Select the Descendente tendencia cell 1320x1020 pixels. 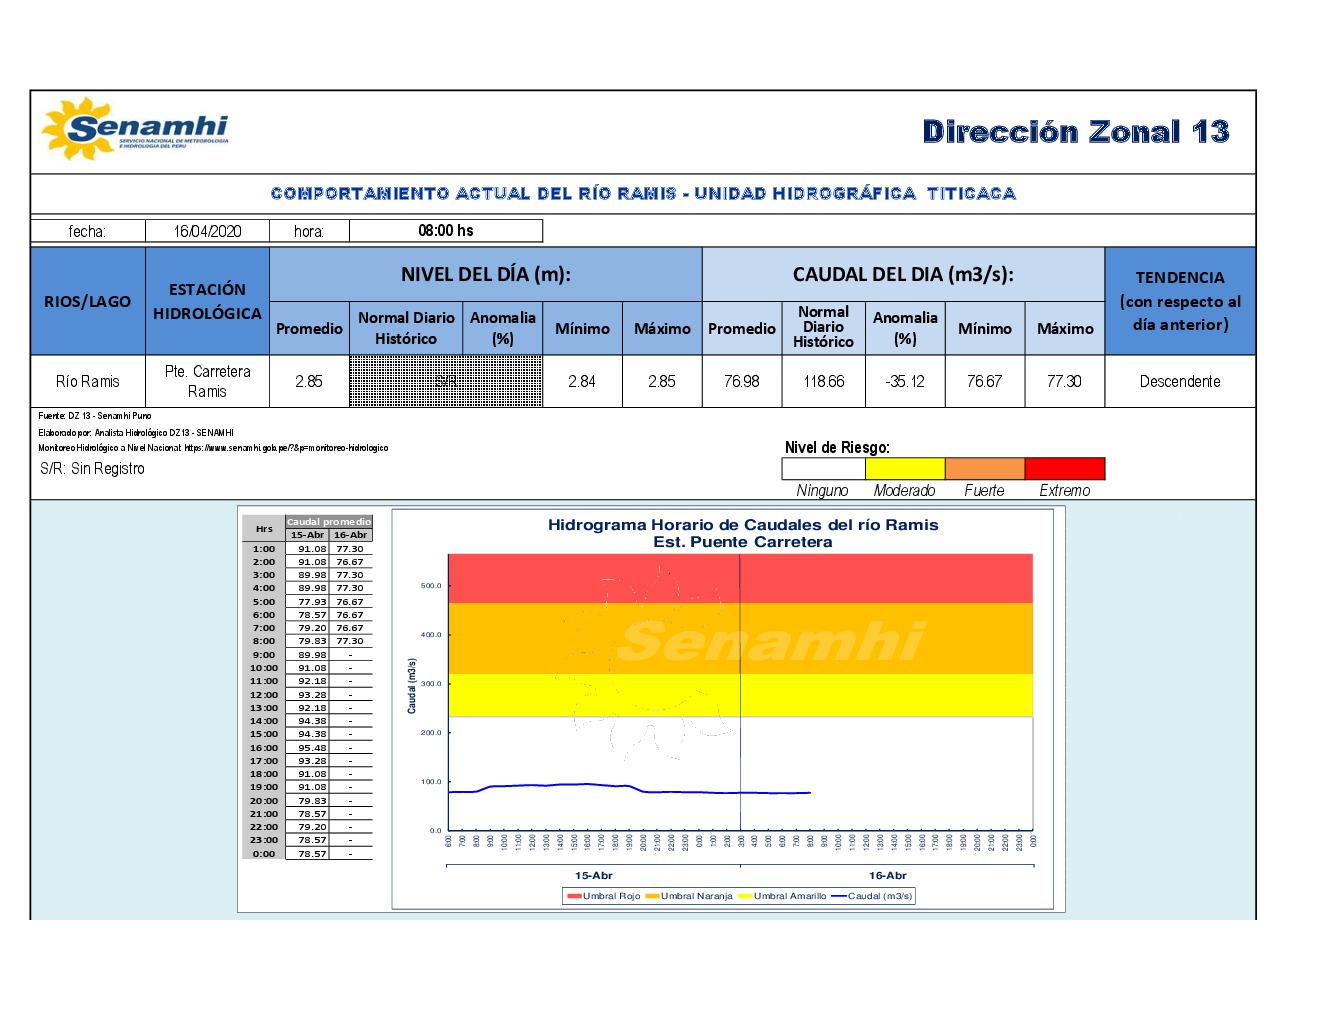pyautogui.click(x=1179, y=381)
